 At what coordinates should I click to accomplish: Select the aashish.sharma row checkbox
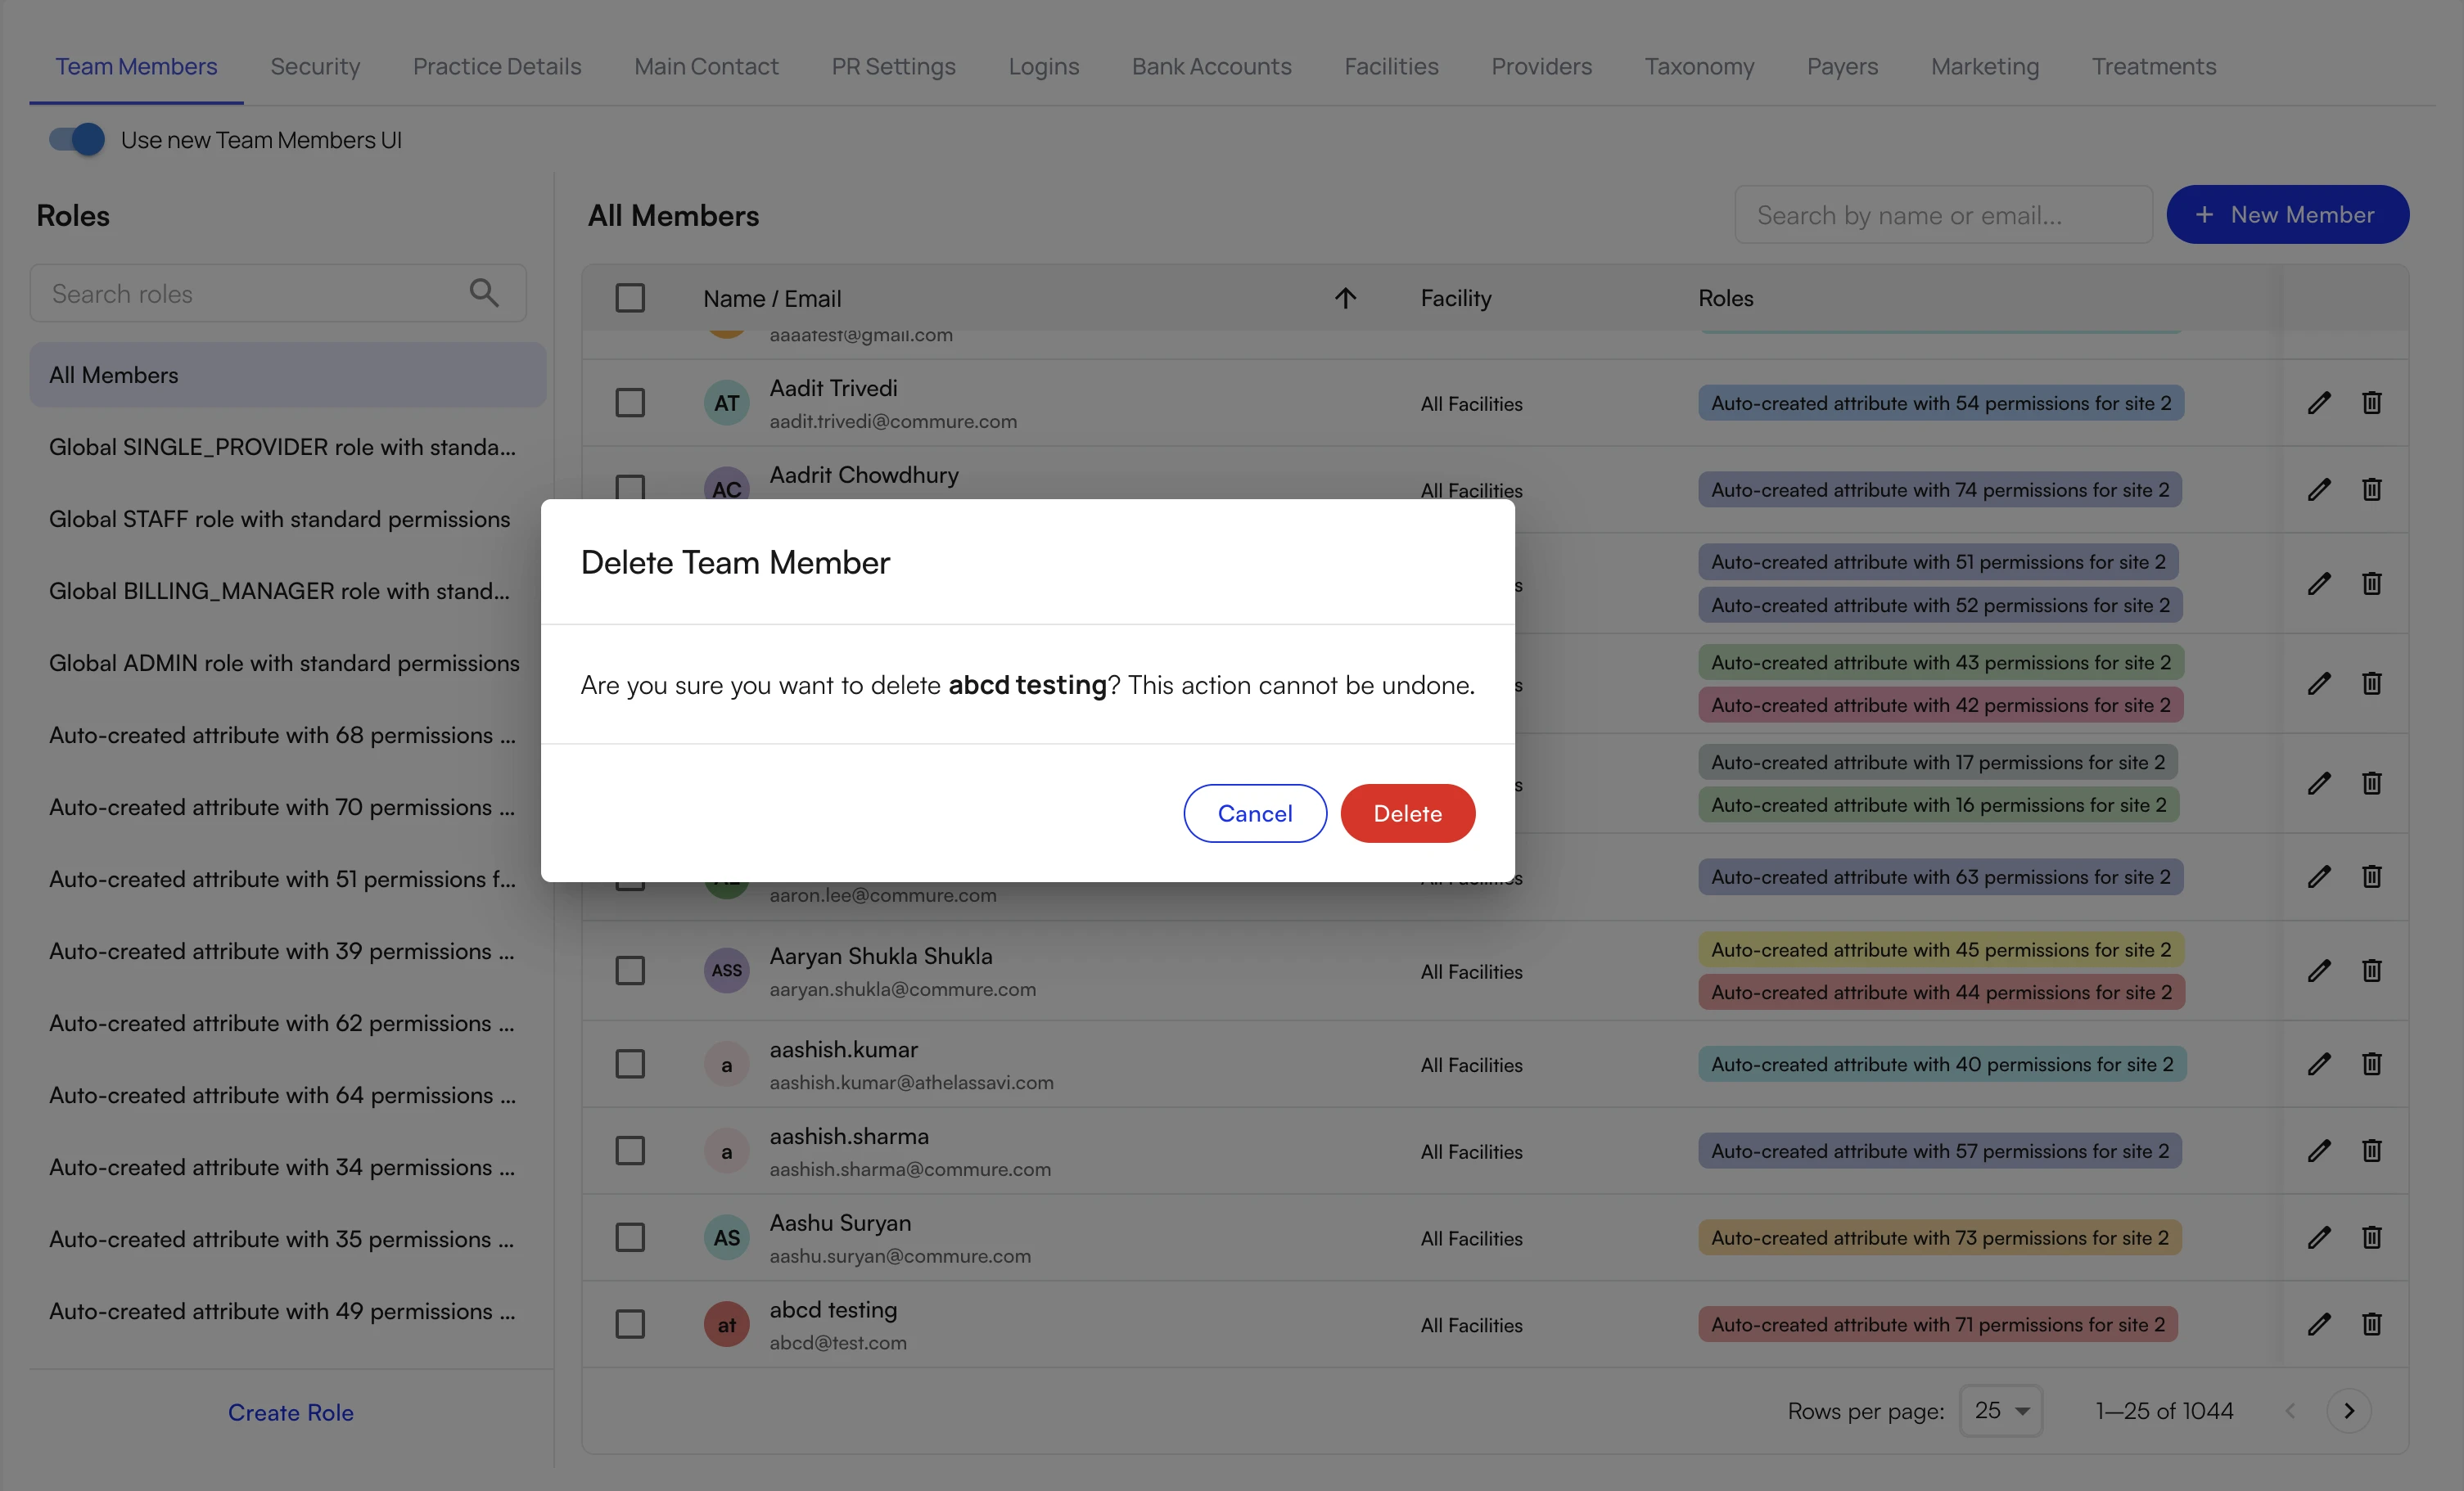tap(630, 1151)
